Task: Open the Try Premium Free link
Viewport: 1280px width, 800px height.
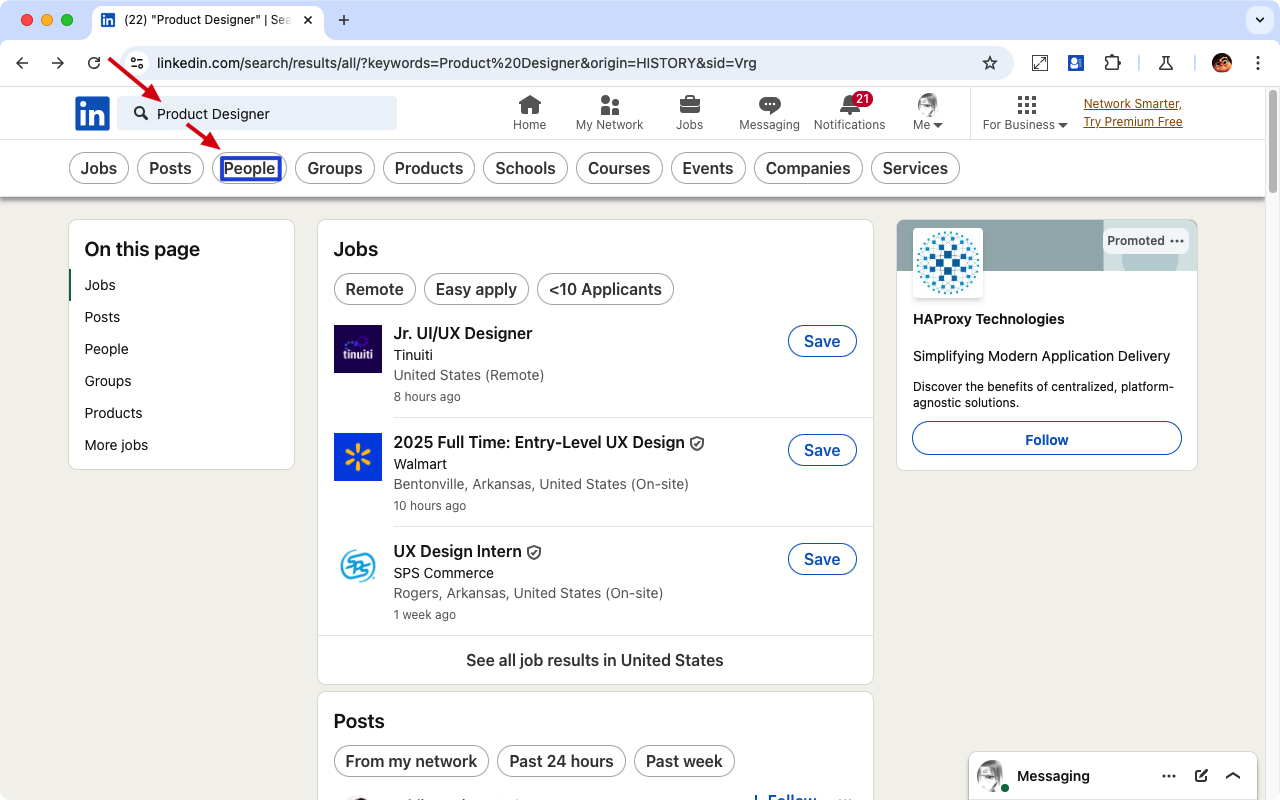Action: click(x=1133, y=122)
